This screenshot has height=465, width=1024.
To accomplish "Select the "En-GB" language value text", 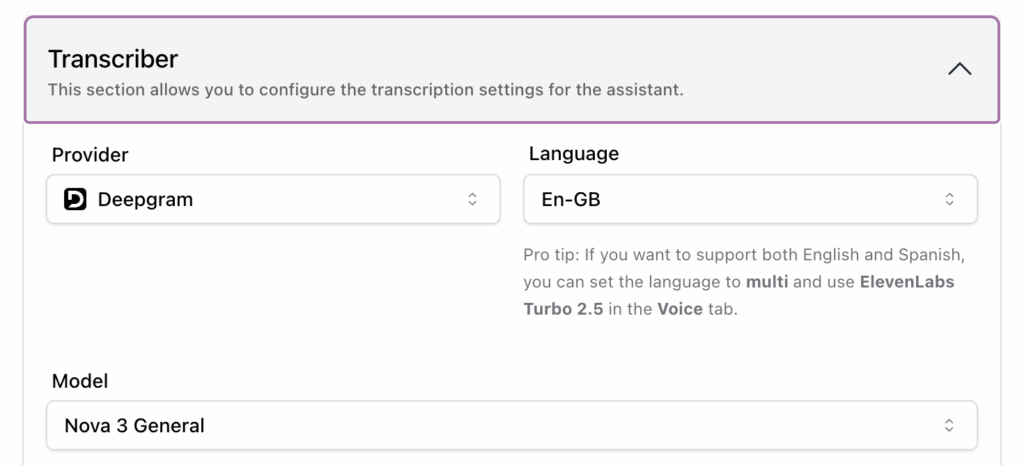I will tap(571, 200).
